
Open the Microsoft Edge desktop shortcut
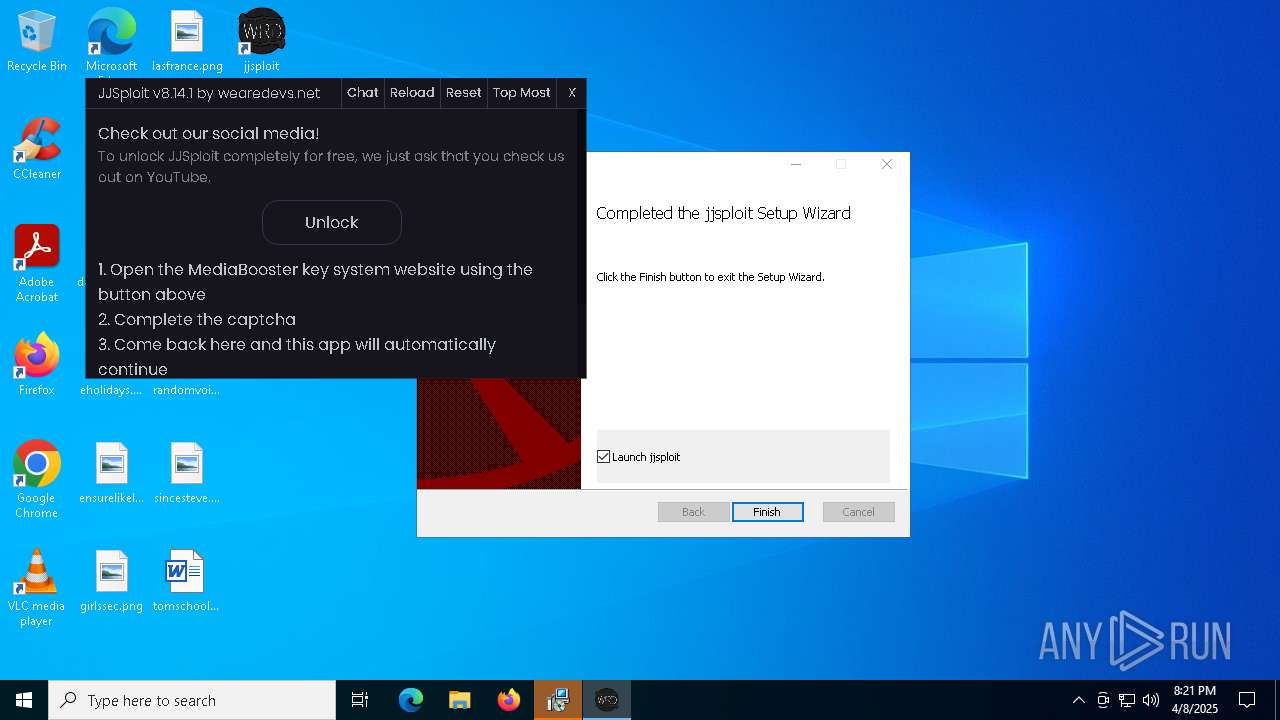[111, 41]
